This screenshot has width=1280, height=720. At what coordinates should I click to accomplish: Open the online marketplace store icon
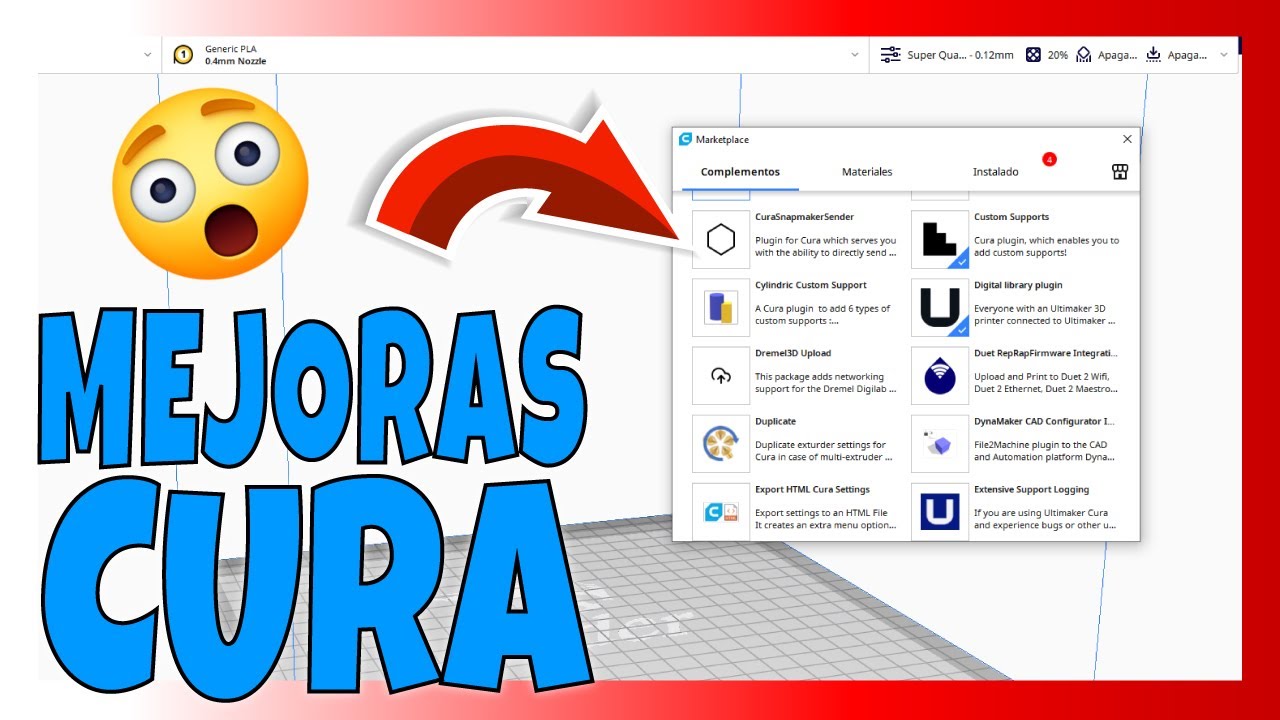(1120, 172)
